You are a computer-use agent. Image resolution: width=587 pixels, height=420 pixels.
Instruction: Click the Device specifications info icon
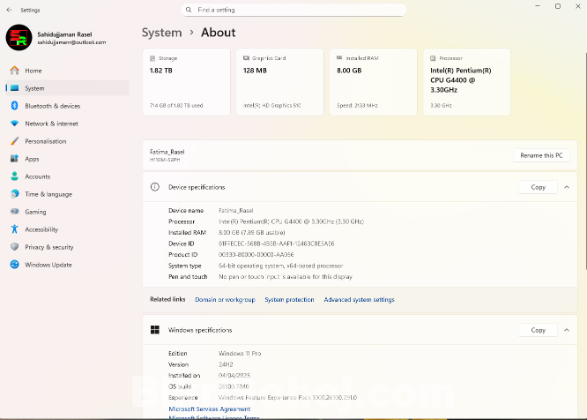click(155, 187)
